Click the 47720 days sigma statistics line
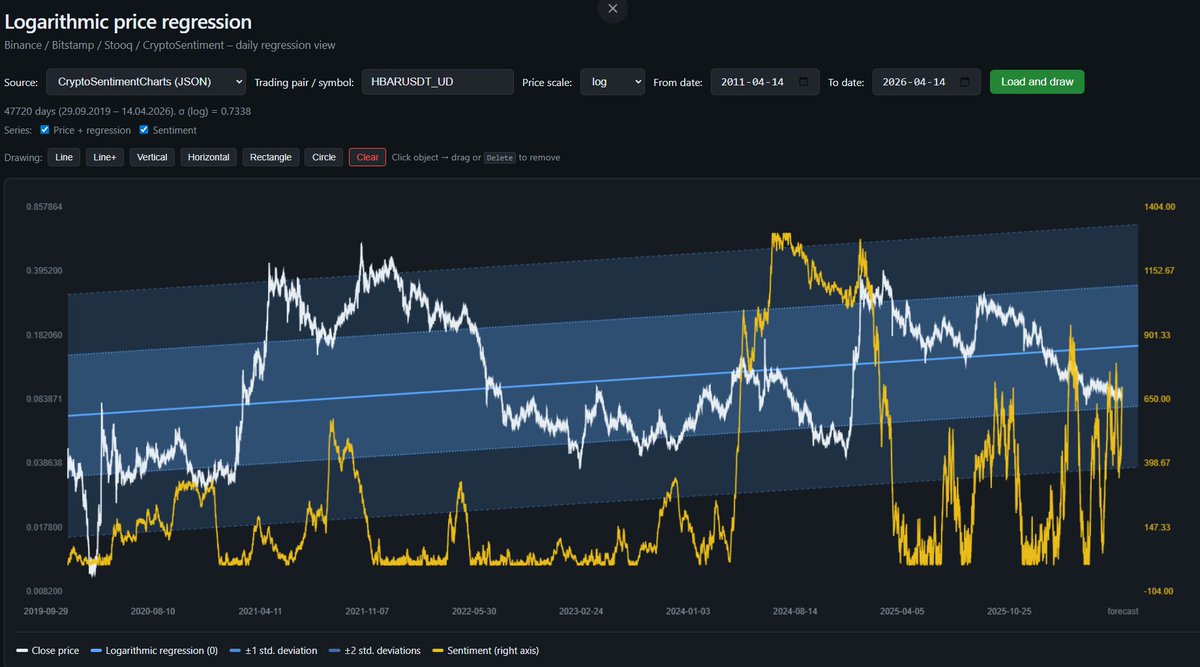This screenshot has width=1200, height=667. click(x=128, y=111)
